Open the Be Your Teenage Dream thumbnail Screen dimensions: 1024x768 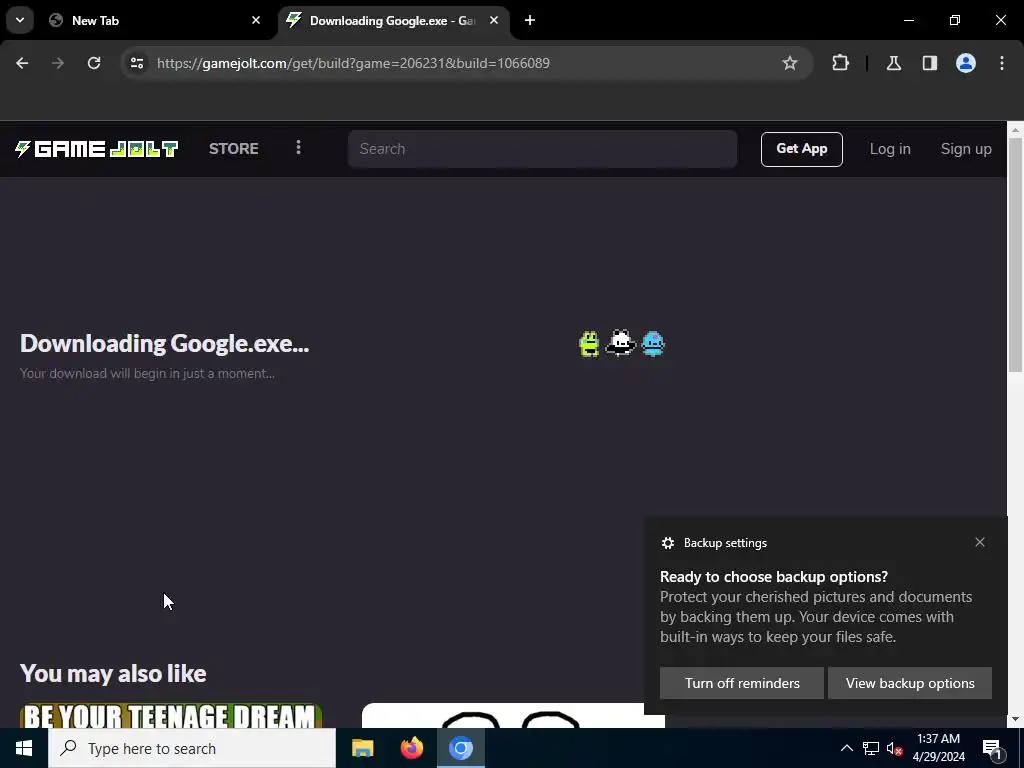pyautogui.click(x=171, y=715)
